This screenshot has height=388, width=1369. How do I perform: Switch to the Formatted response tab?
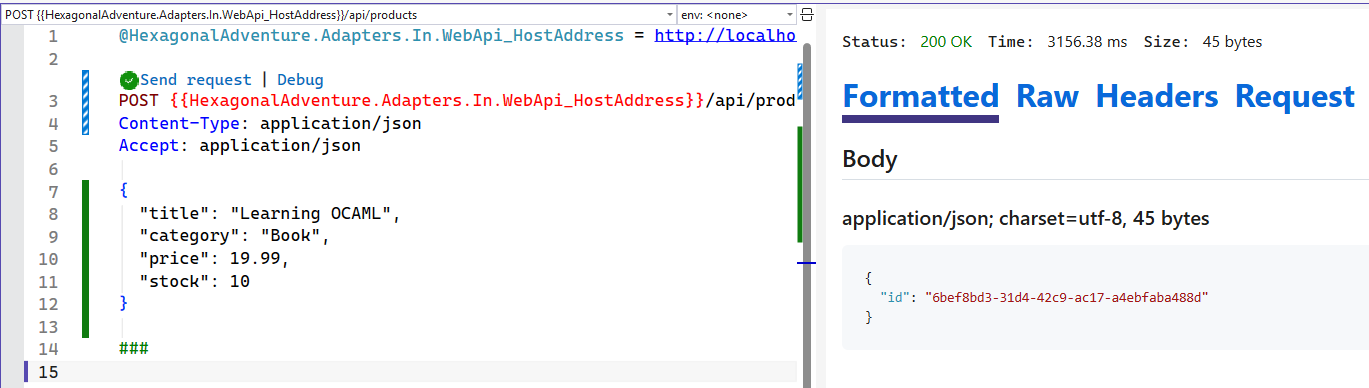tap(920, 97)
